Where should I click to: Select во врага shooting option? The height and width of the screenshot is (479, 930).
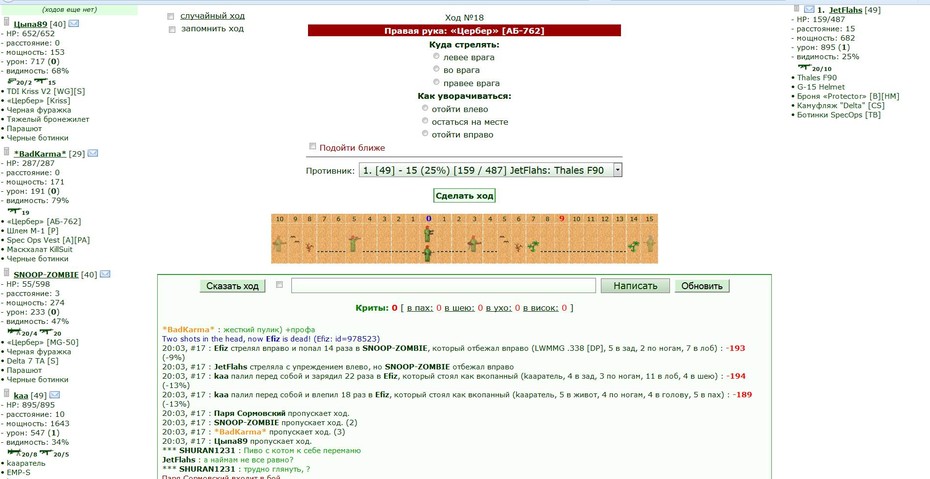coord(437,69)
